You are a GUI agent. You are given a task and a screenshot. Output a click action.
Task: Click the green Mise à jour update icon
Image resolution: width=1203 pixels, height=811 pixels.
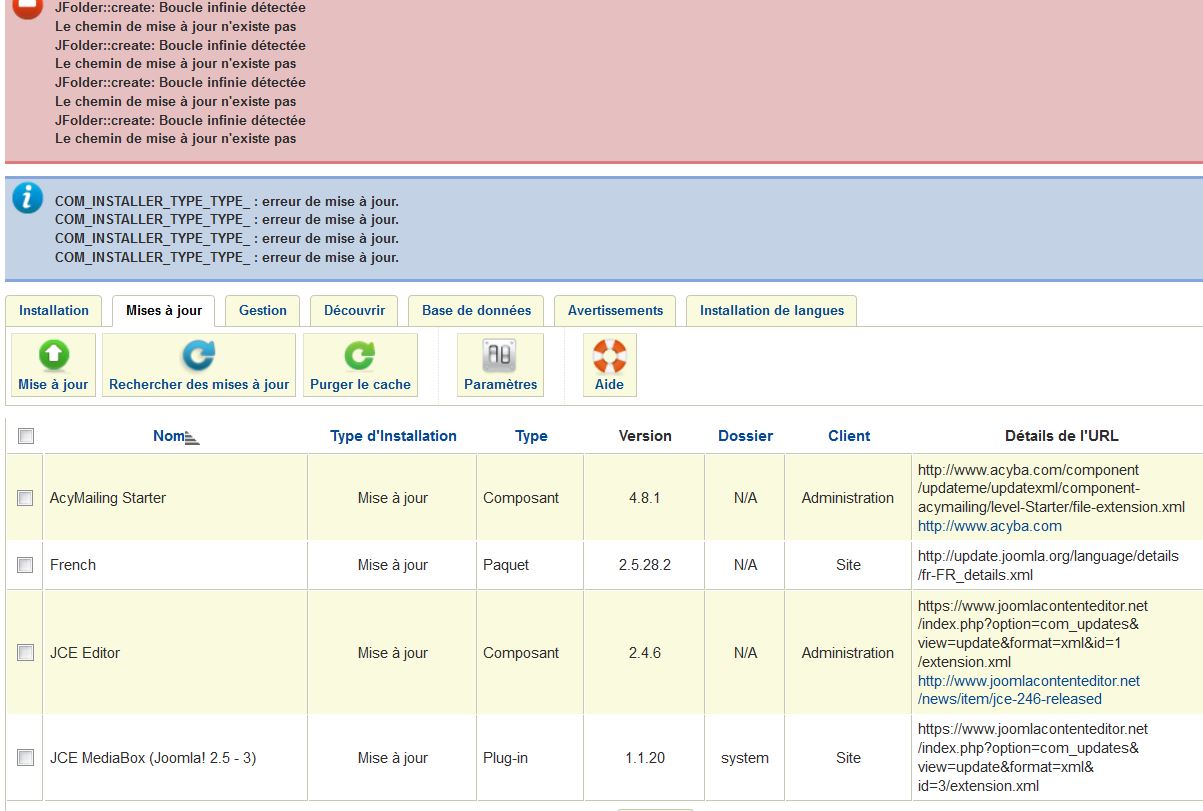pos(53,356)
